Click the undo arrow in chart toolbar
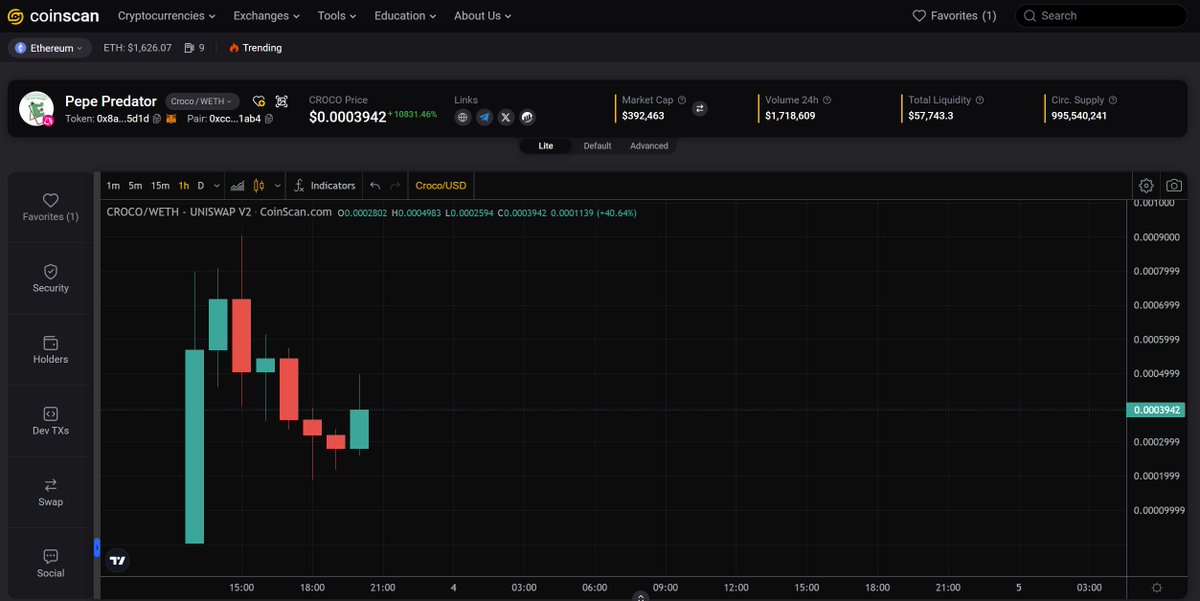 point(375,185)
